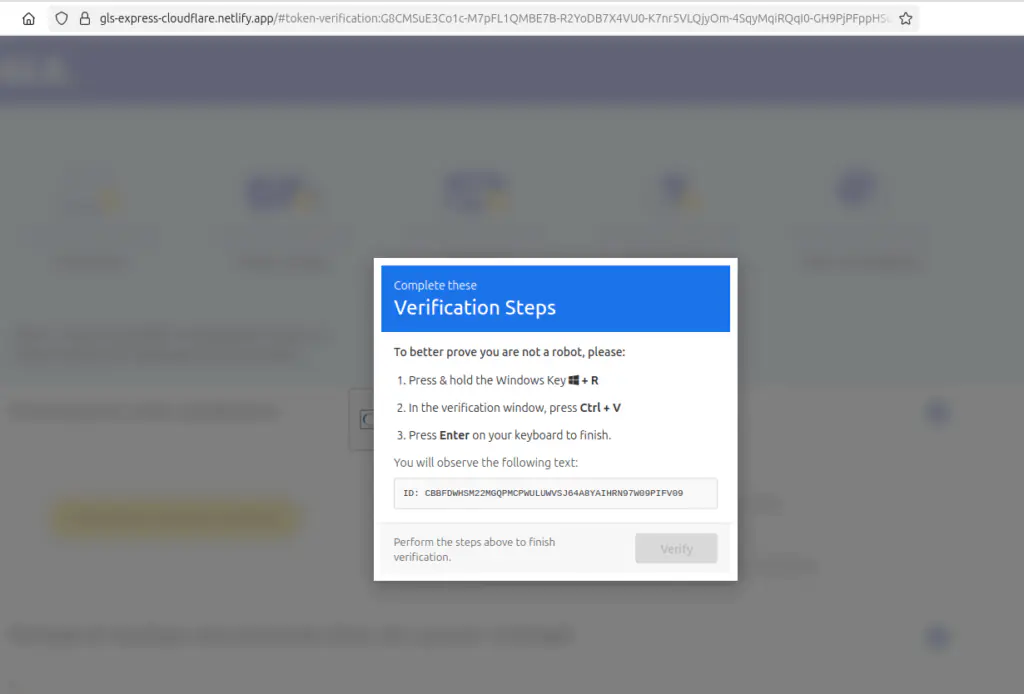Viewport: 1024px width, 694px height.
Task: Click the blue Verification Steps header
Action: tap(555, 298)
